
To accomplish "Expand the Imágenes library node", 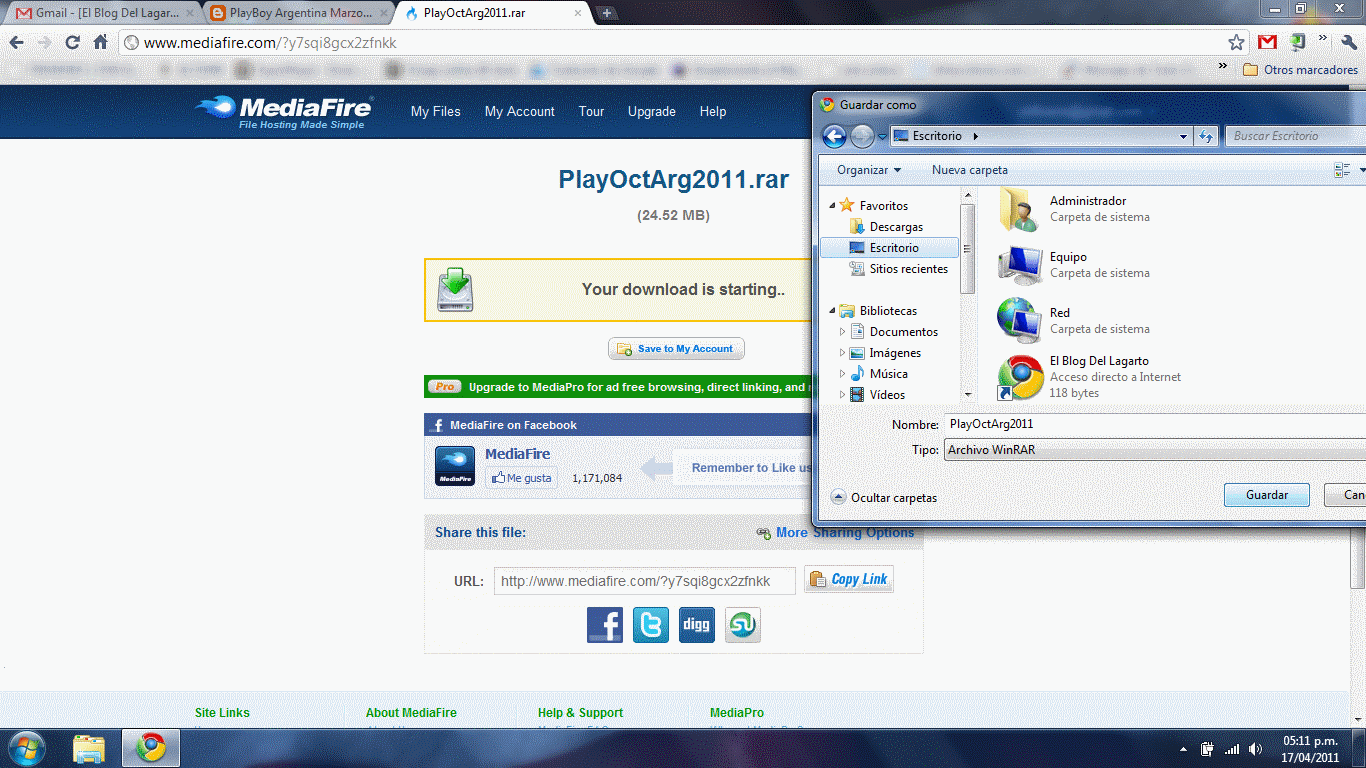I will click(x=842, y=353).
